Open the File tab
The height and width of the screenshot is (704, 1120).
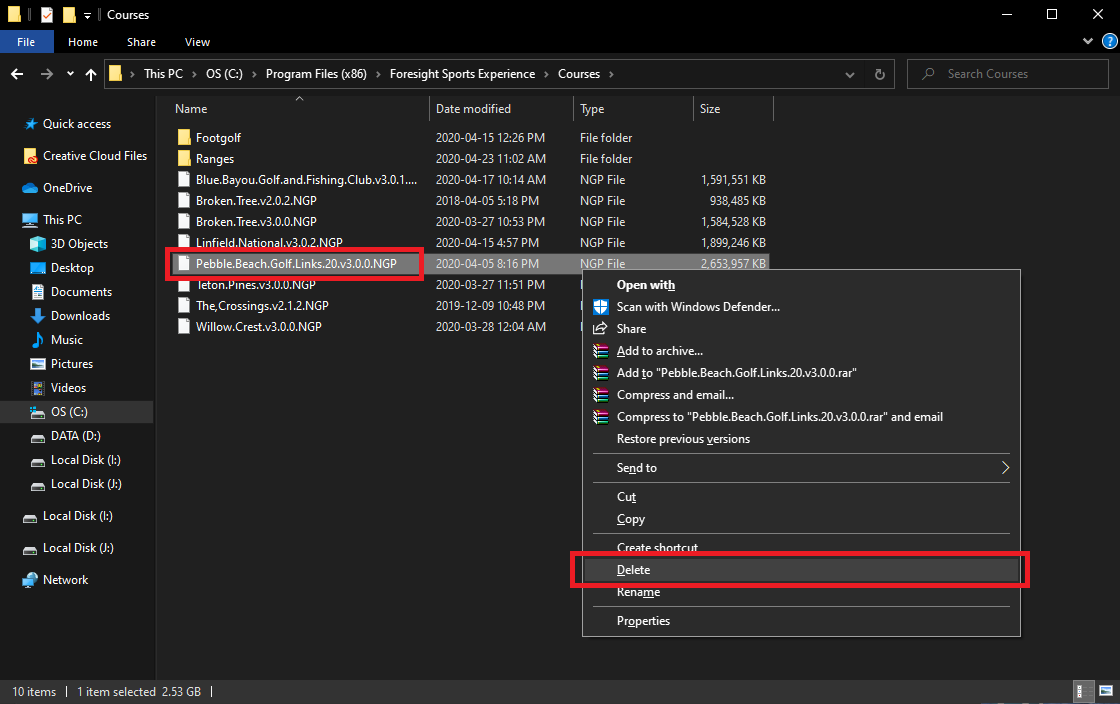(x=26, y=42)
